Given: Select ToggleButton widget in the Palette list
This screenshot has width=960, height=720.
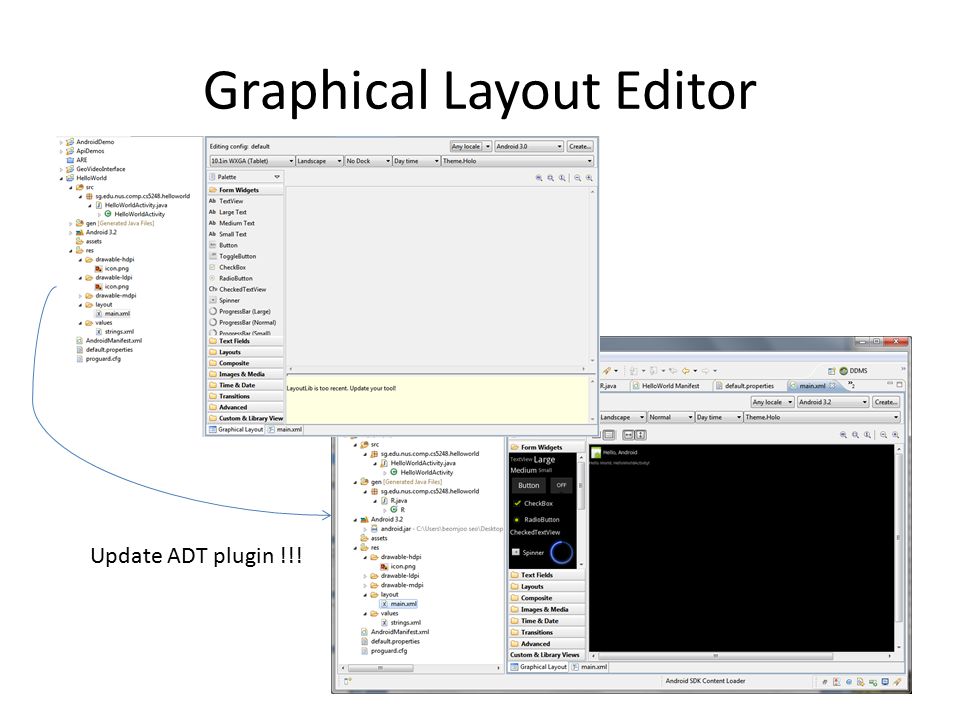Looking at the screenshot, I should [x=233, y=256].
